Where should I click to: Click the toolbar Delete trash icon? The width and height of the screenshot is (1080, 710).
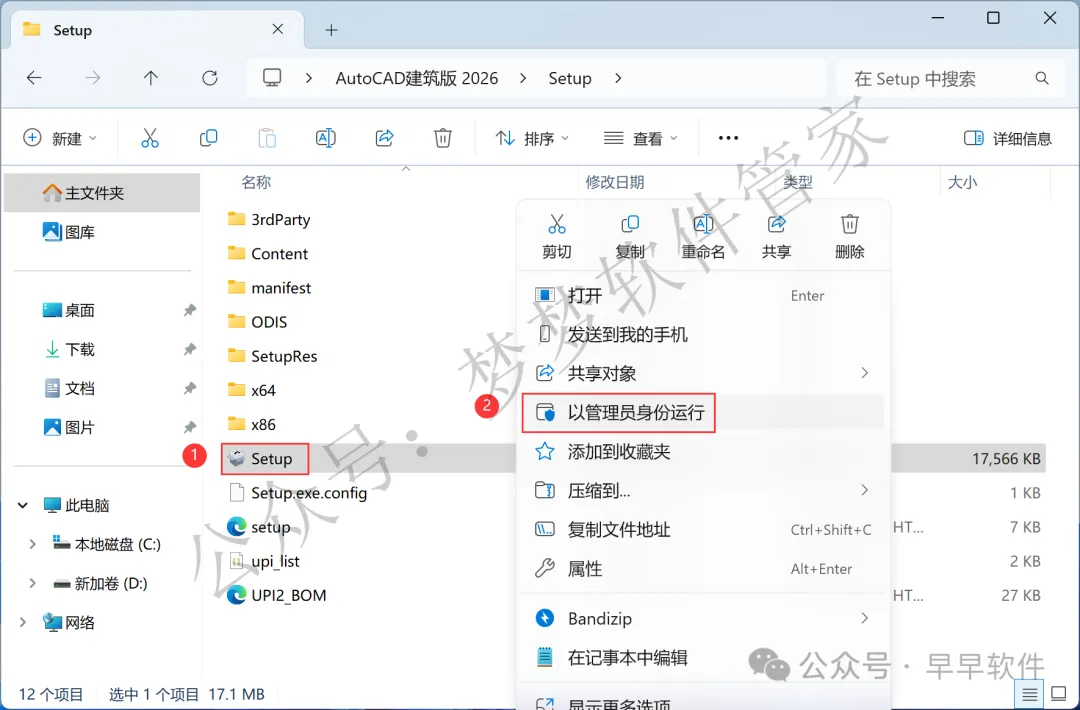click(443, 138)
